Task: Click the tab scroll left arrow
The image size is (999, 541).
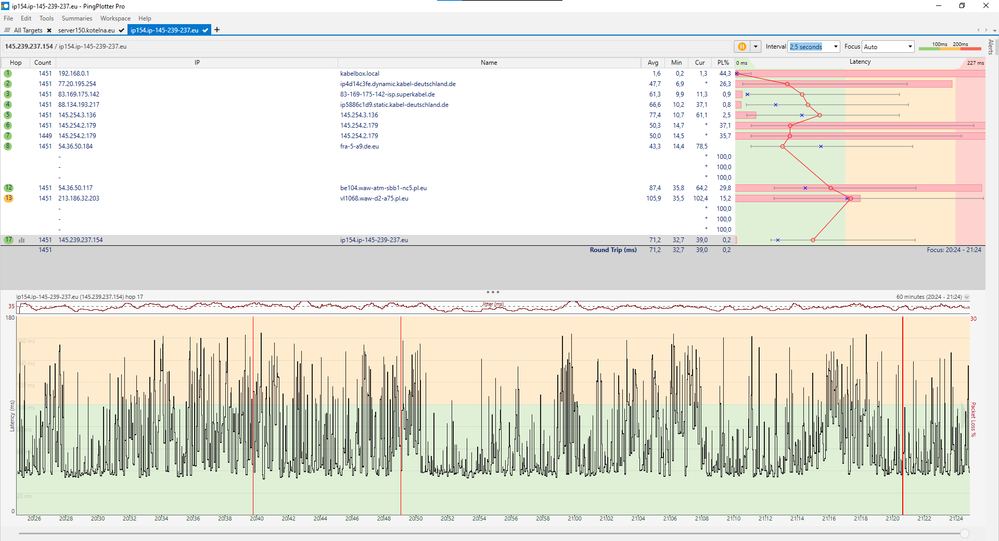Action: click(979, 30)
